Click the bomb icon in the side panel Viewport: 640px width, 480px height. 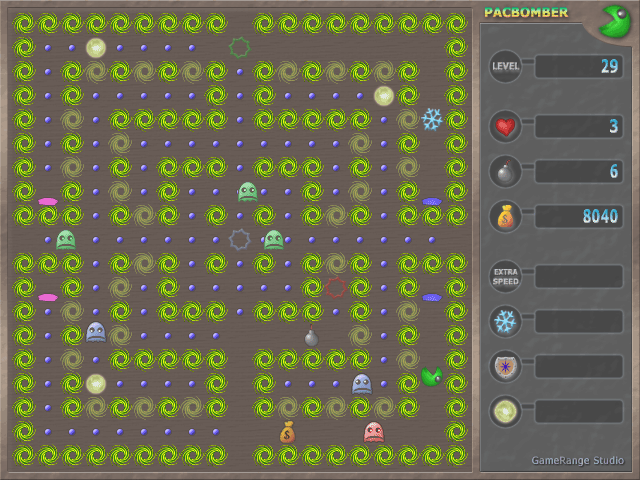505,171
